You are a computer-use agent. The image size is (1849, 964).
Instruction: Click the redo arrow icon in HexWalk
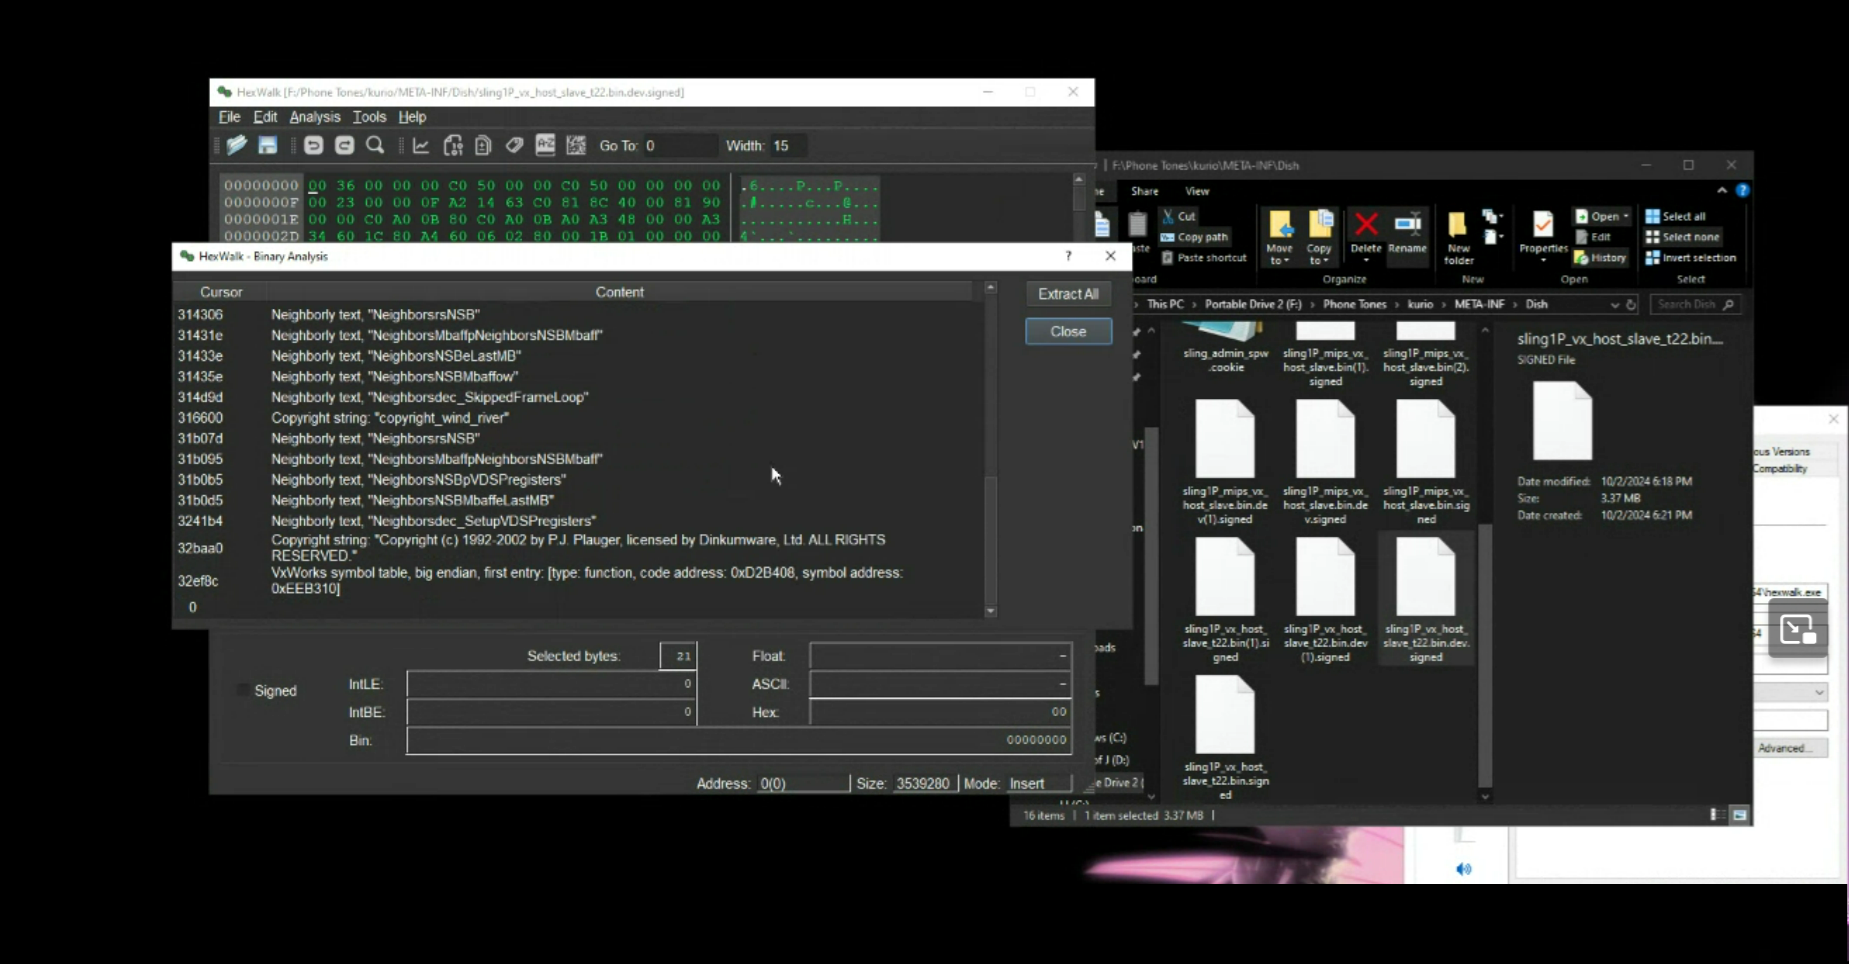344,146
